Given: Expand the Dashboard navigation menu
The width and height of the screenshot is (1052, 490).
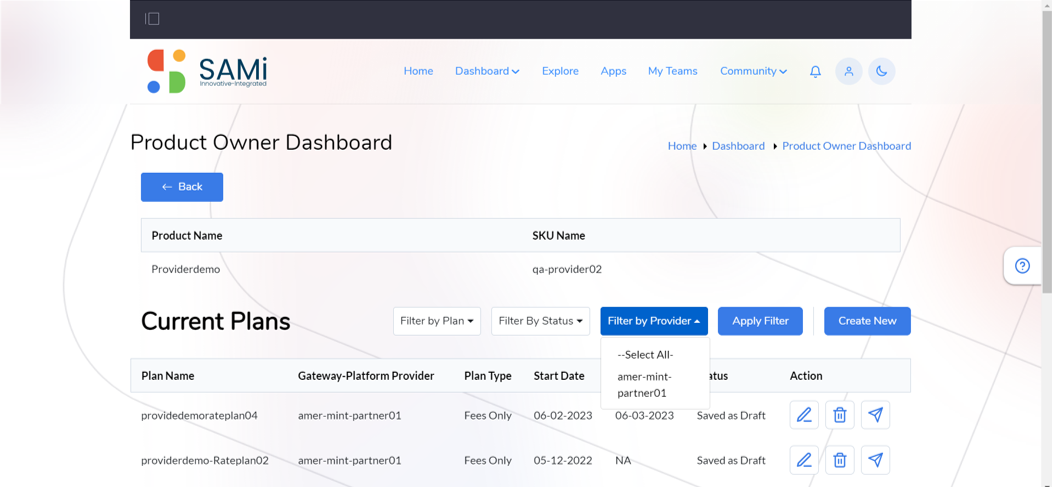Looking at the screenshot, I should tap(487, 71).
